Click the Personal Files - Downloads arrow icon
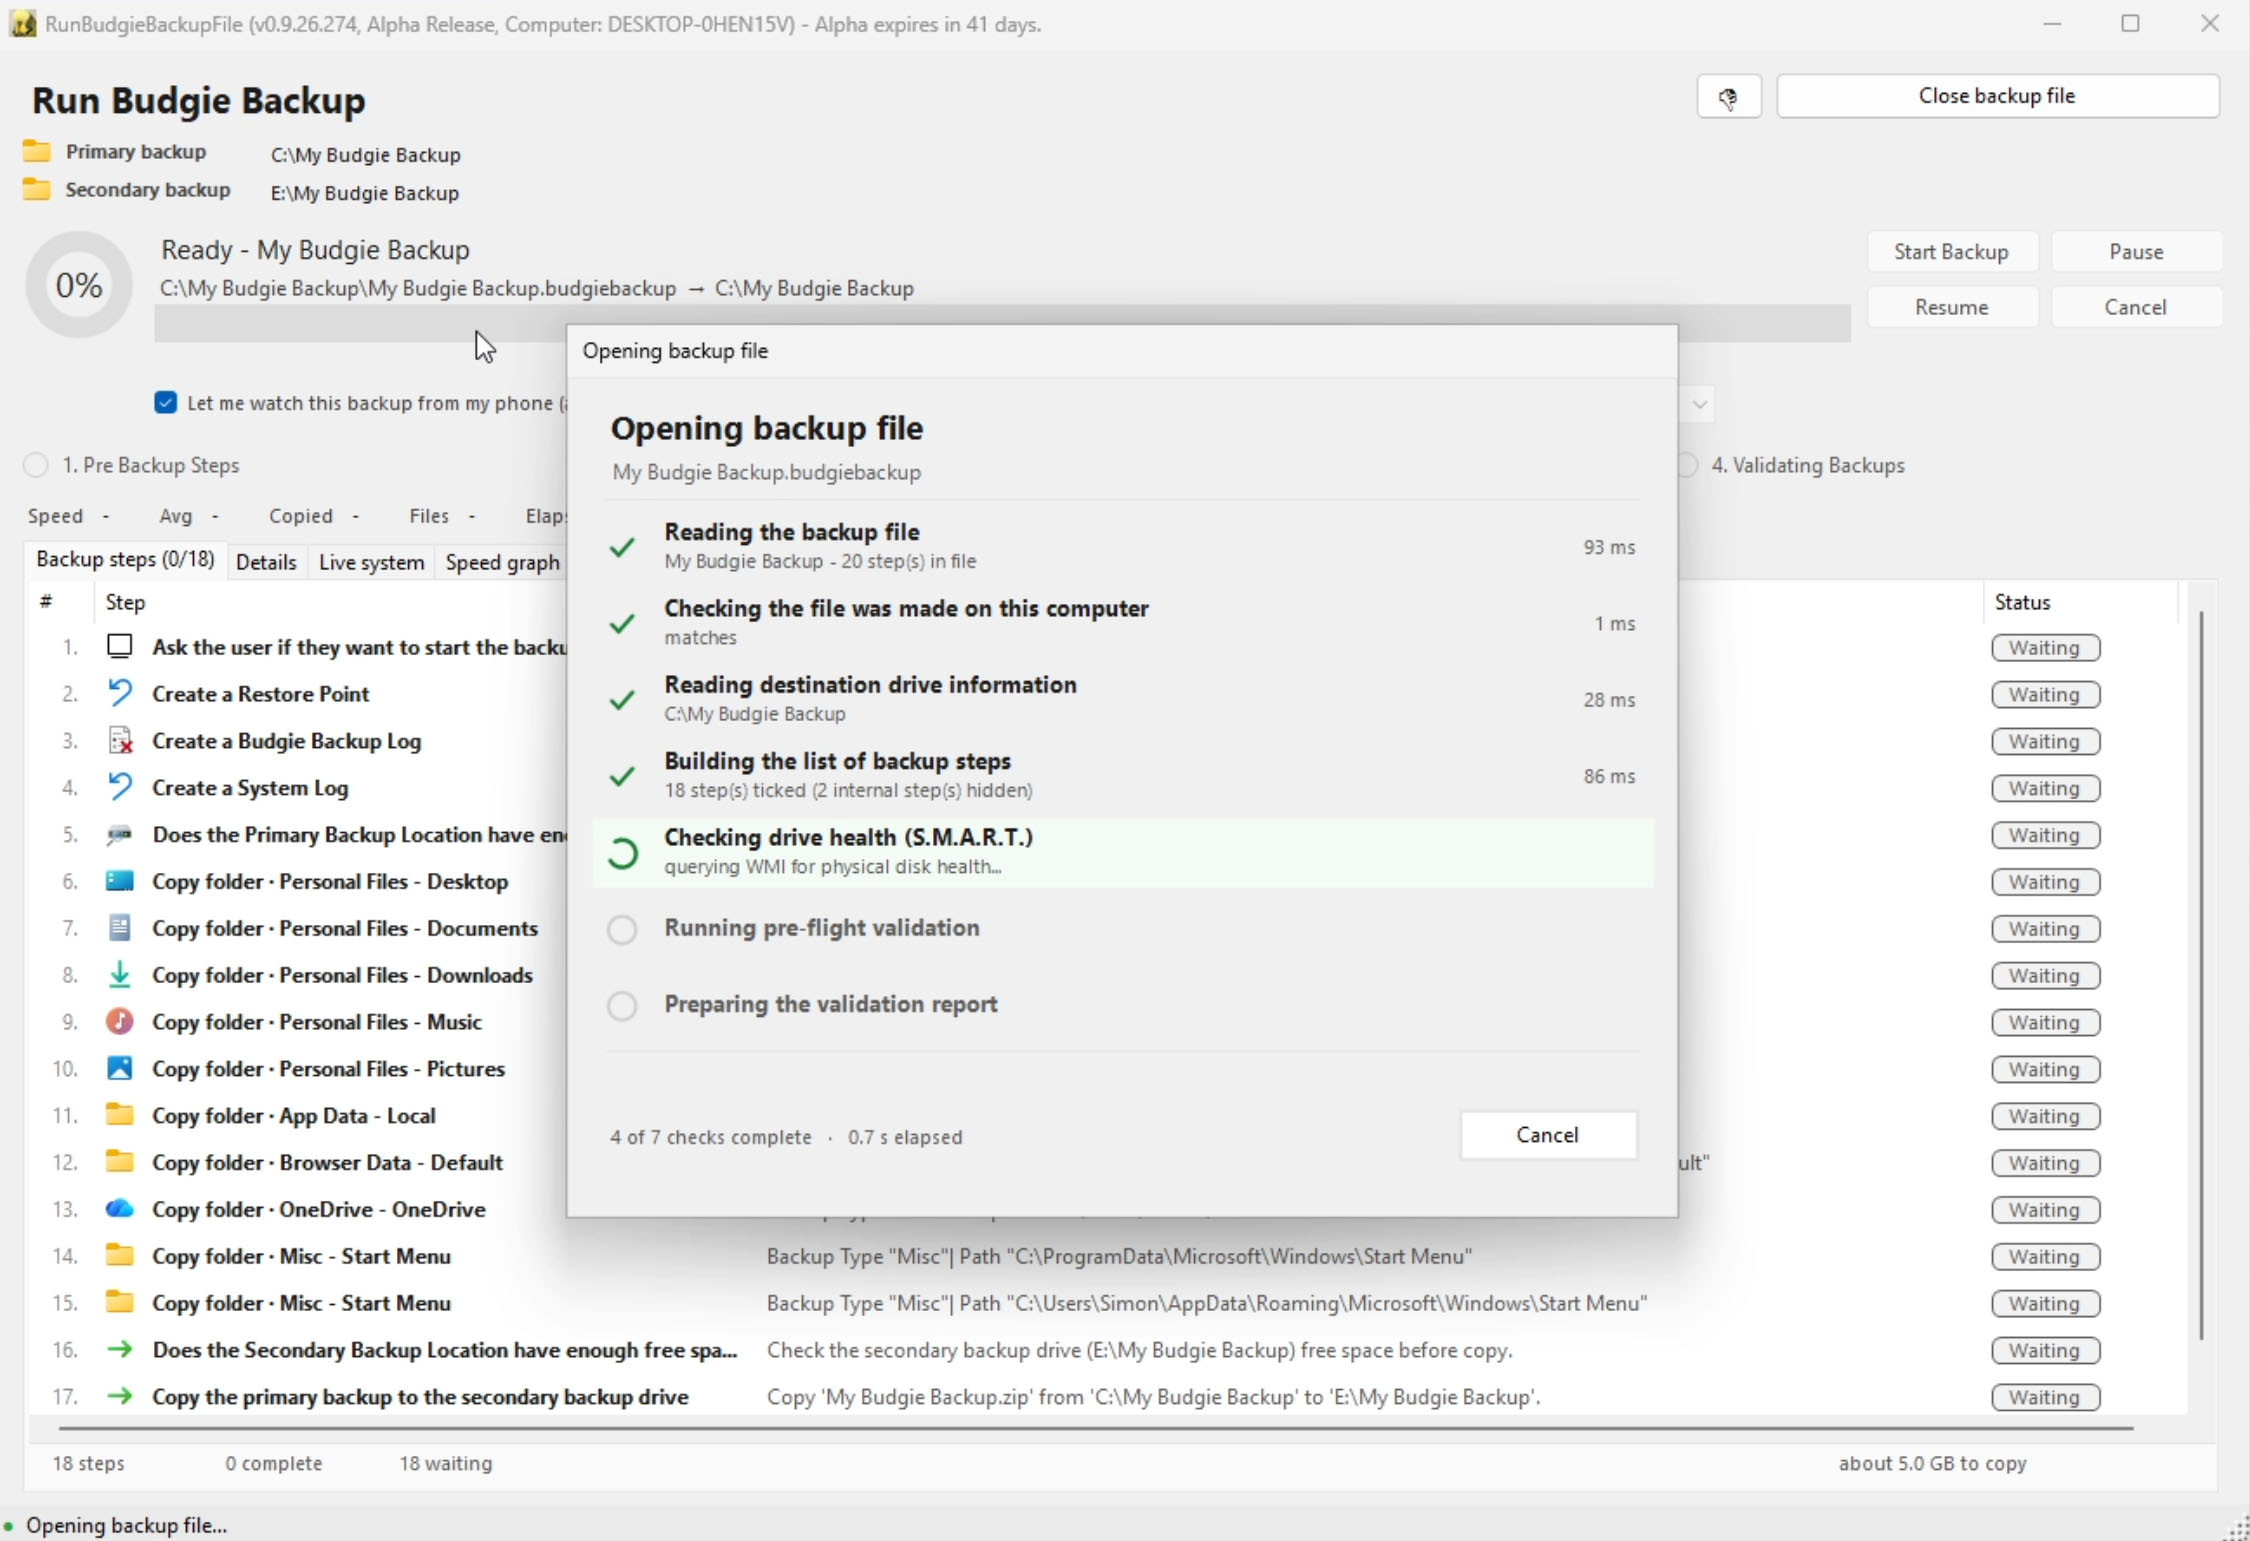Screen dimensions: 2250x1541 (x=120, y=974)
